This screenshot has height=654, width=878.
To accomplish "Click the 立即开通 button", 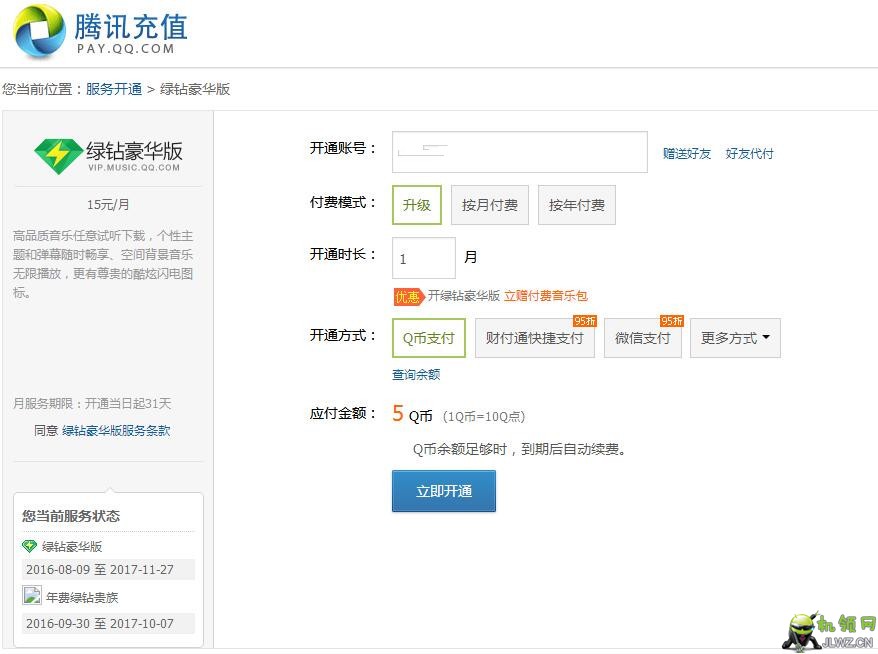I will 443,491.
